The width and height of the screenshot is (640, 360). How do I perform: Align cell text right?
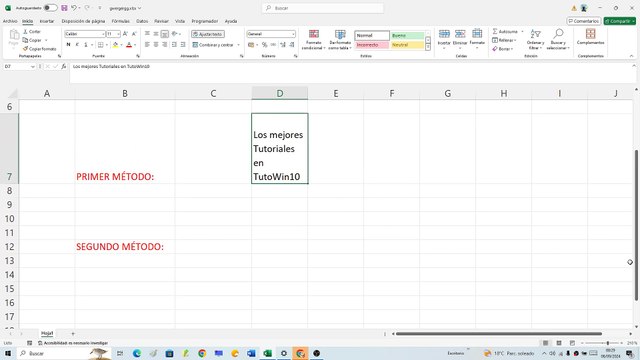(164, 44)
